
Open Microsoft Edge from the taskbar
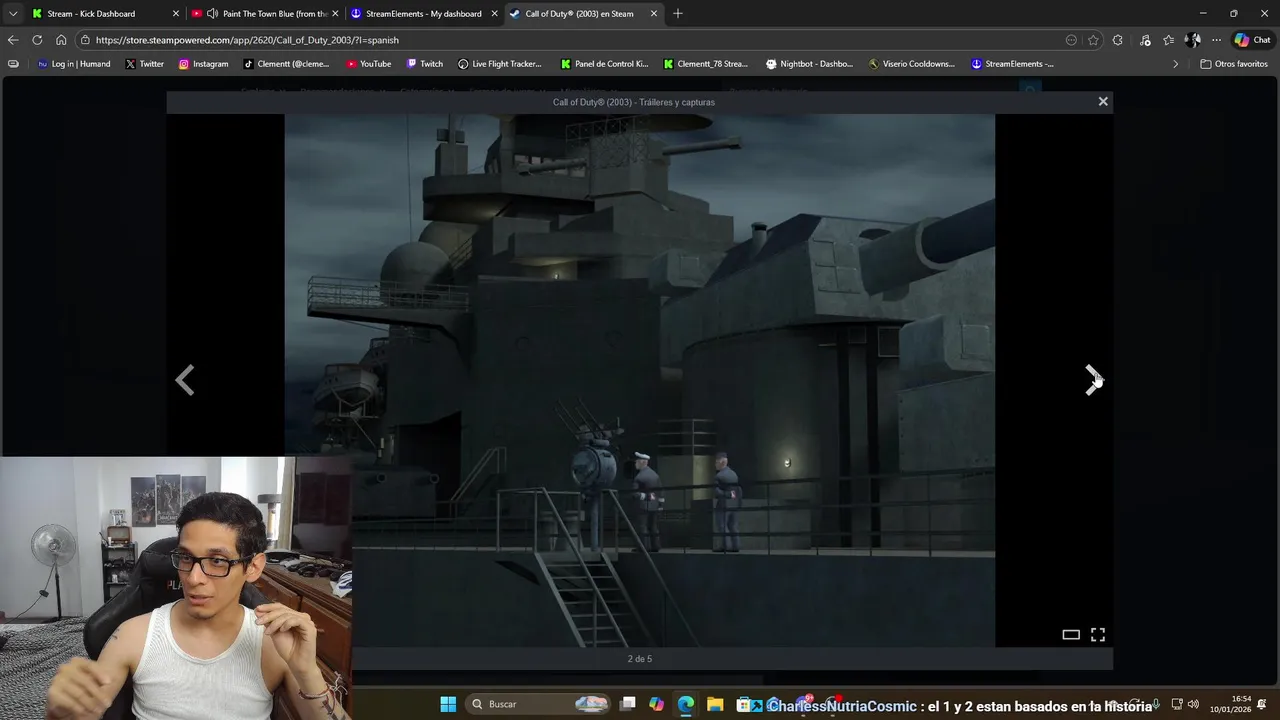686,704
